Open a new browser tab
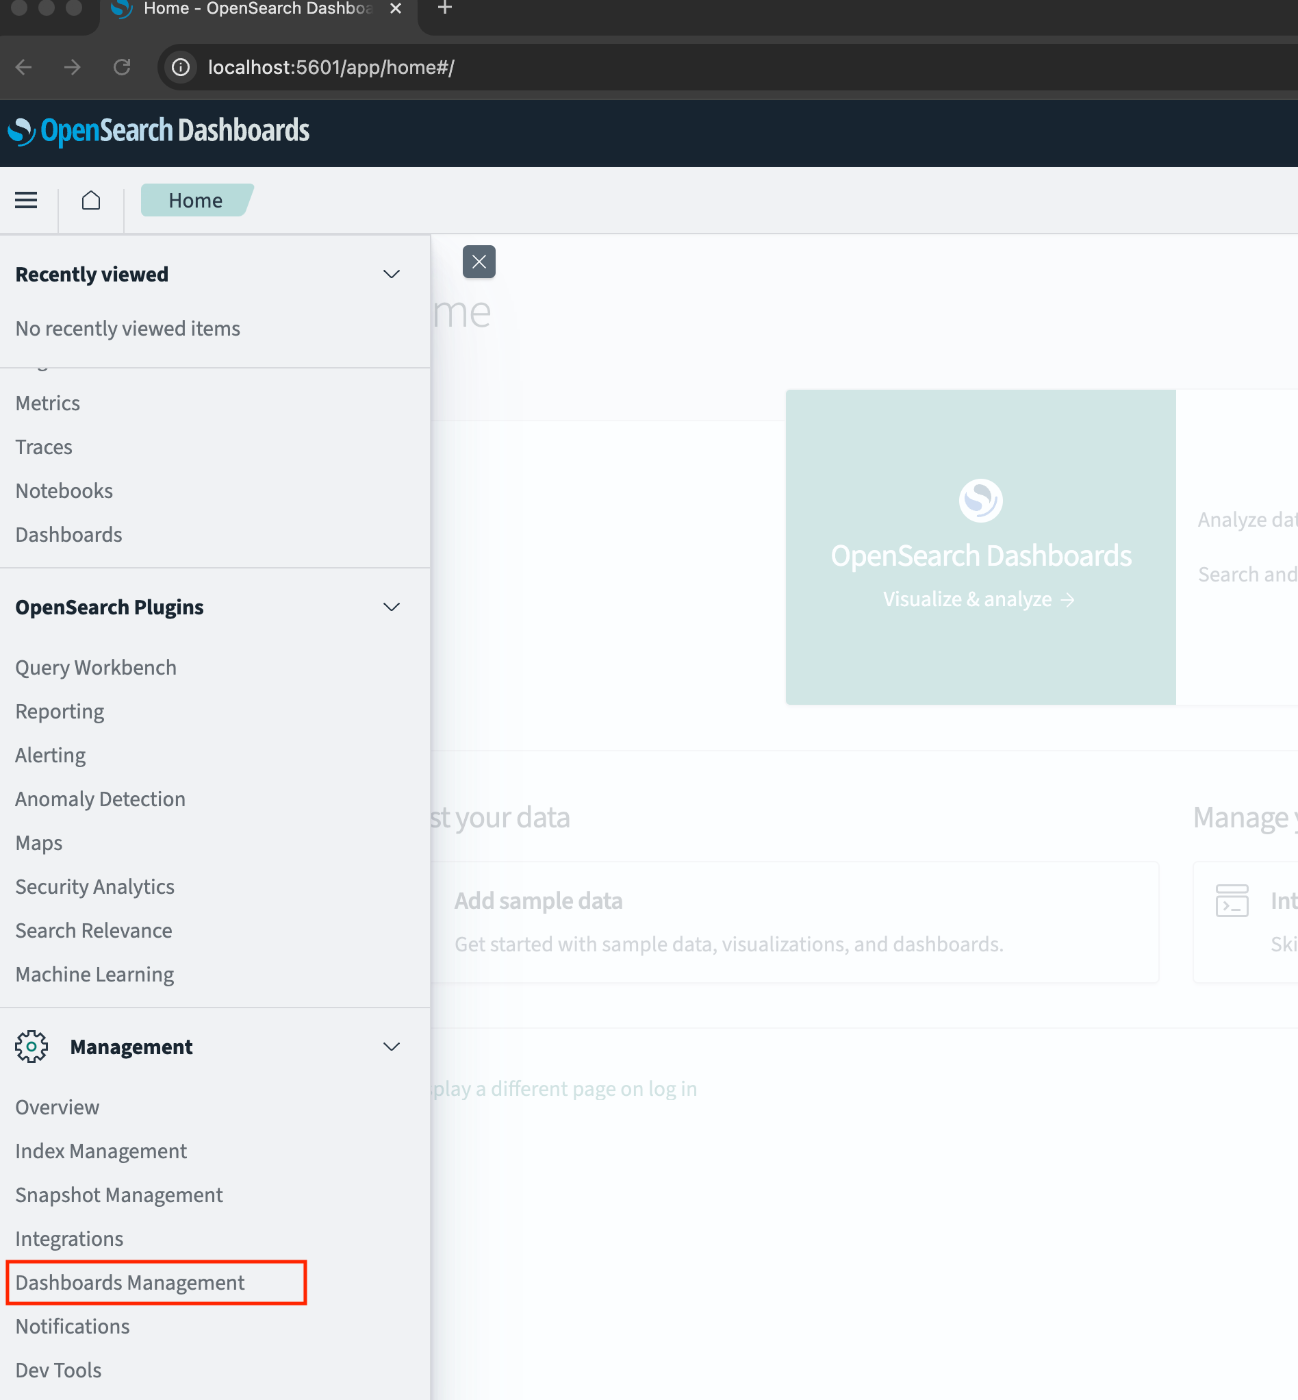The height and width of the screenshot is (1400, 1298). point(445,8)
